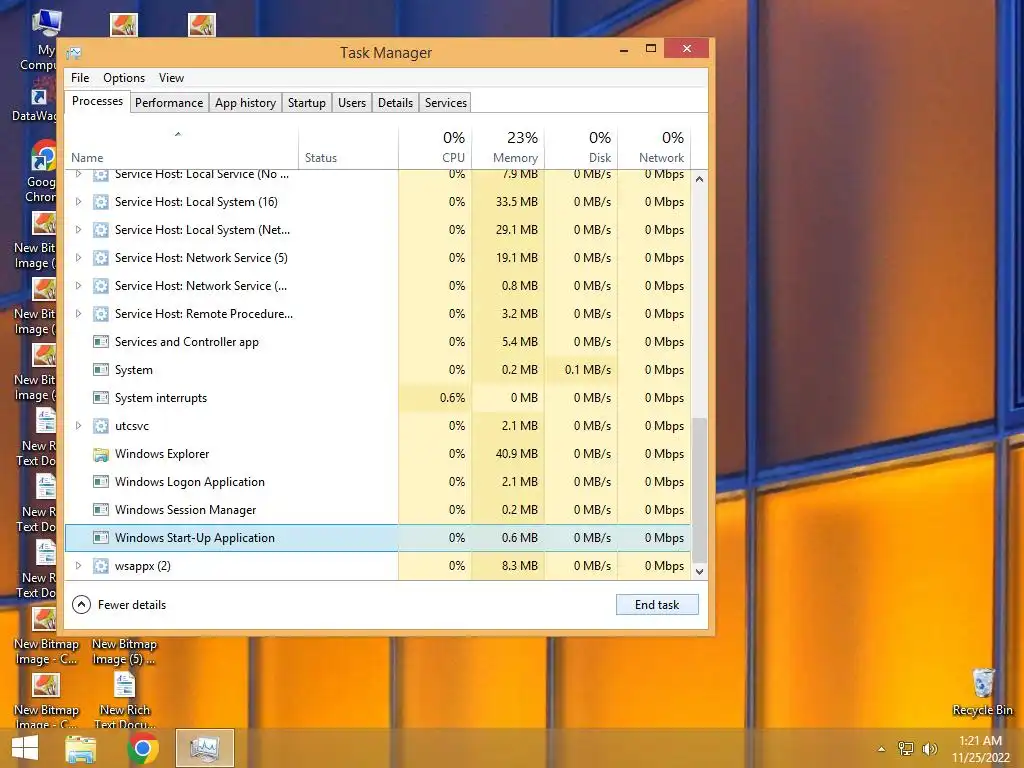The width and height of the screenshot is (1024, 768).
Task: Collapse view with Fewer details arrow
Action: [x=81, y=605]
